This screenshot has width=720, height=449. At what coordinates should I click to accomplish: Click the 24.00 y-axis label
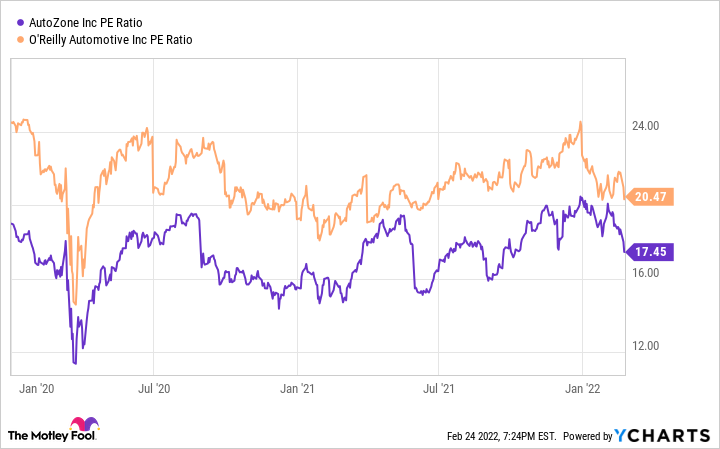tap(646, 126)
